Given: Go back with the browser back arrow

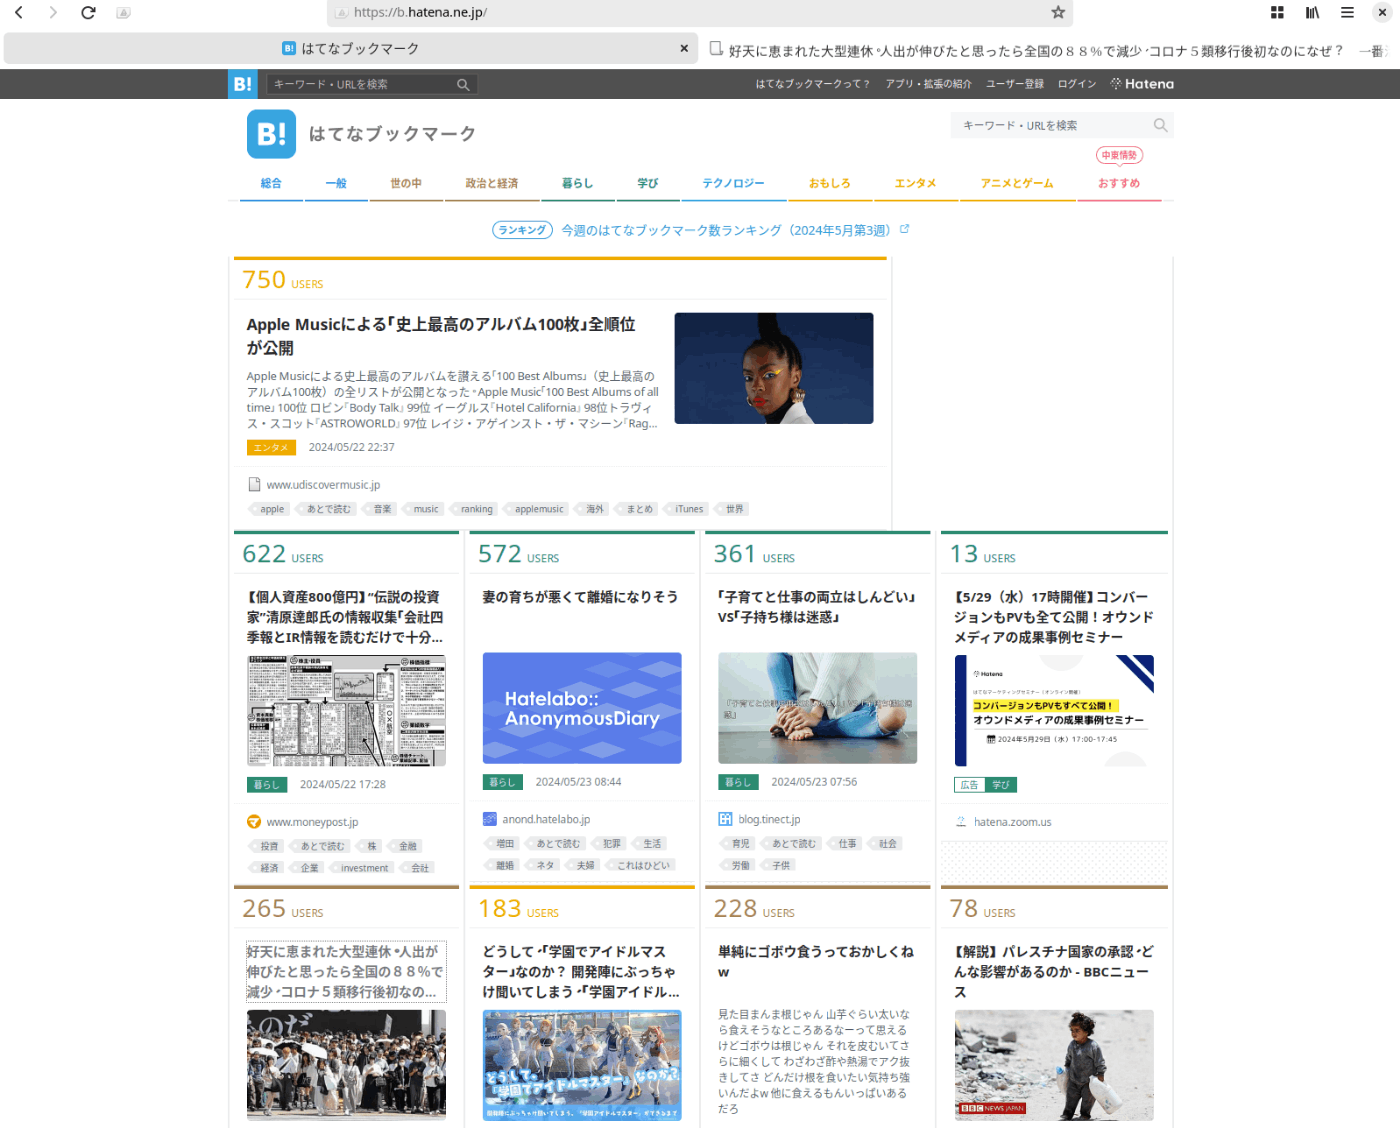Looking at the screenshot, I should pyautogui.click(x=18, y=12).
